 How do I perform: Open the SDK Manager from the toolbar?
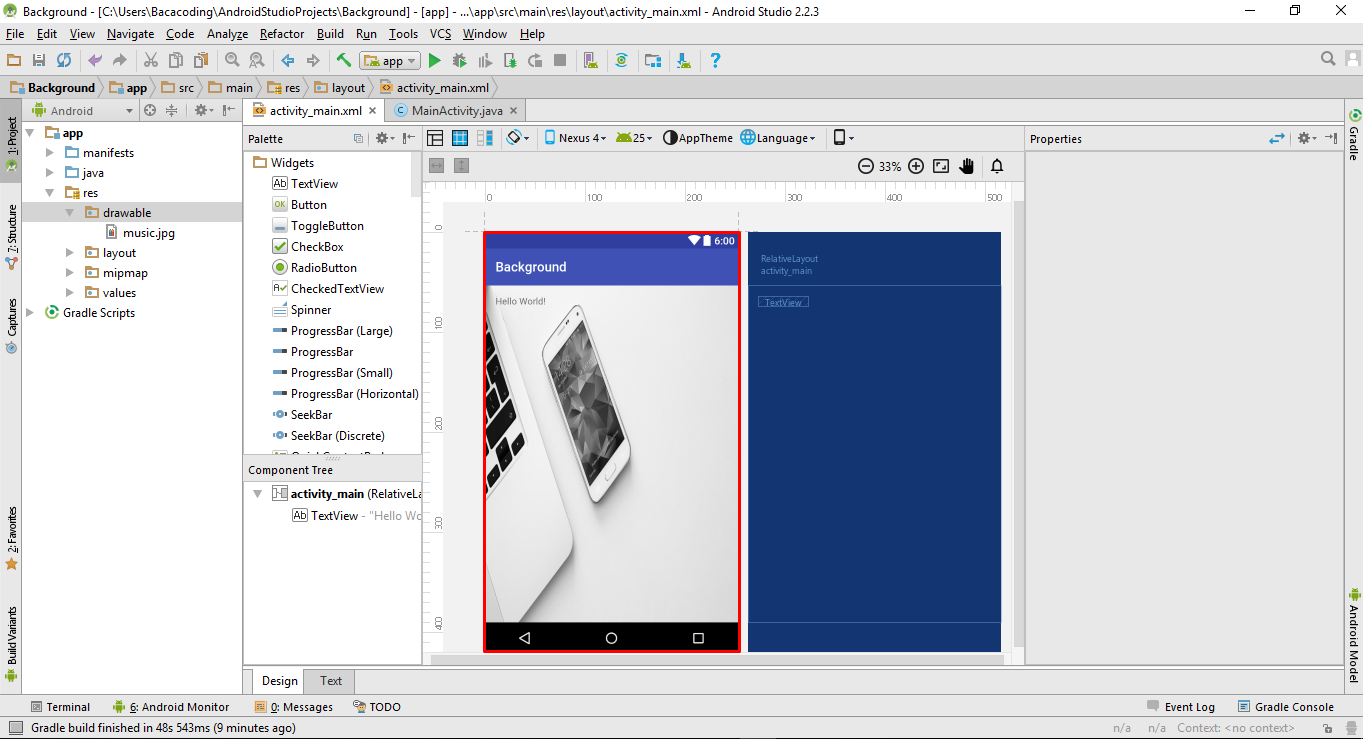point(683,60)
